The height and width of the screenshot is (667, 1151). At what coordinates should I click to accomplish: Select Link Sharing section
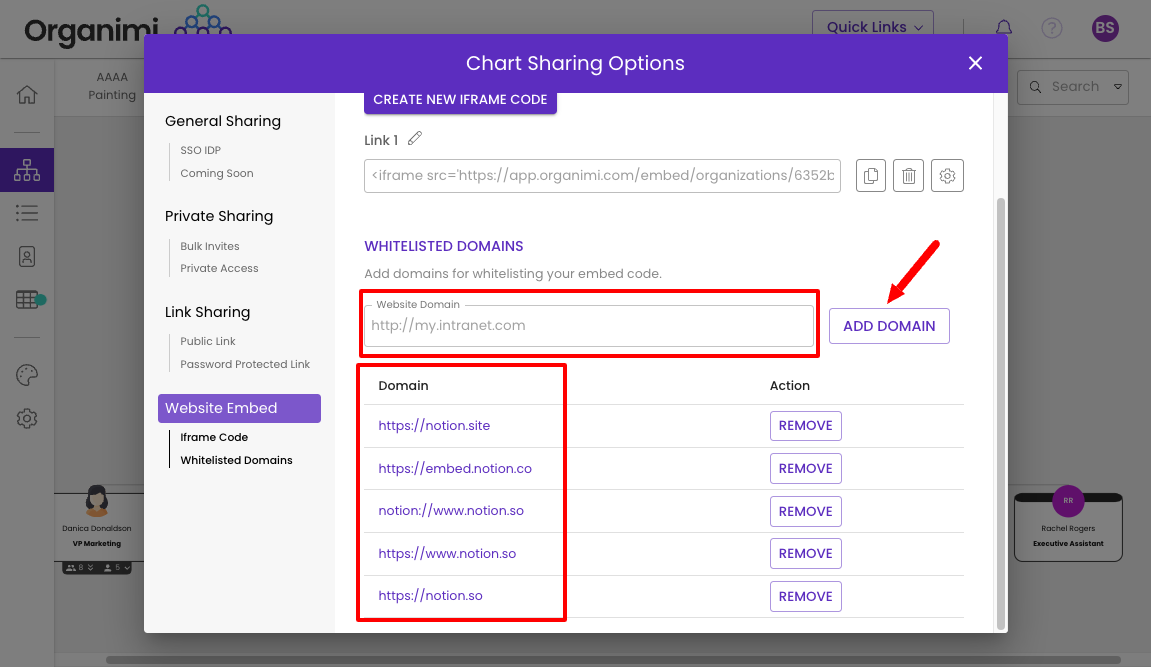point(207,312)
